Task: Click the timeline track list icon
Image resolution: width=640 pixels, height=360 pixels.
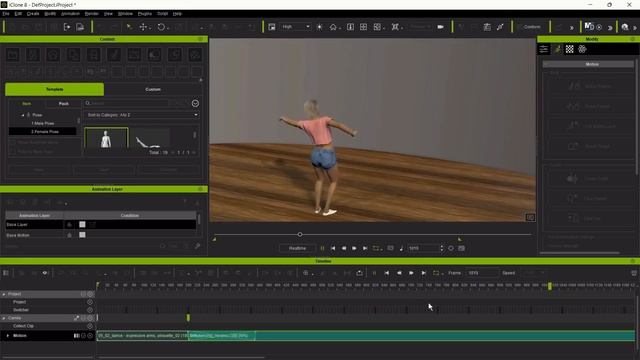Action: pyautogui.click(x=6, y=273)
